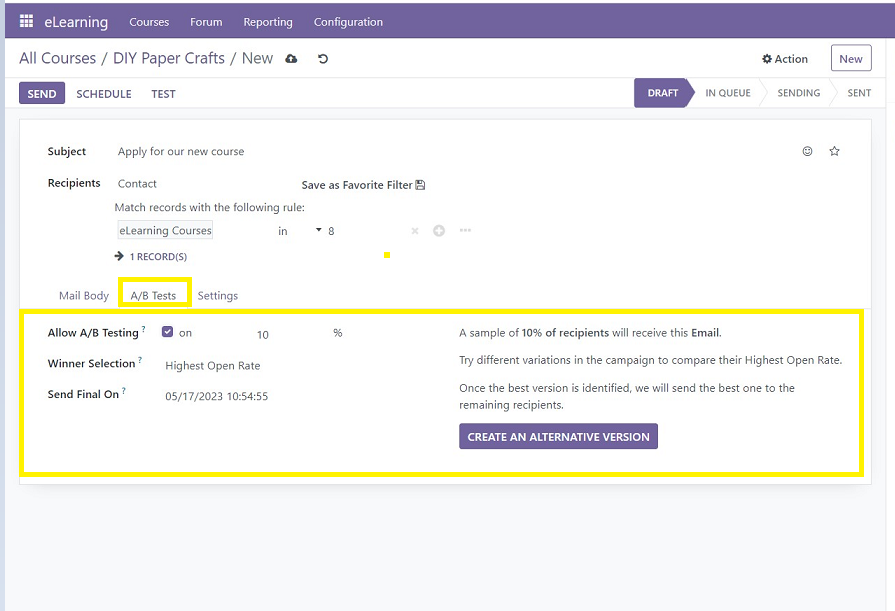Click the New button

pyautogui.click(x=850, y=58)
